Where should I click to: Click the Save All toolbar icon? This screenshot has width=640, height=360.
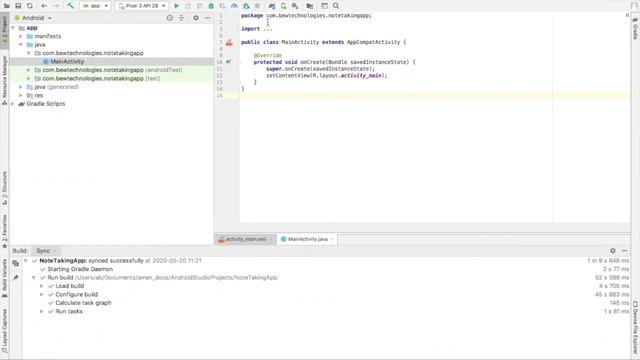coord(18,6)
